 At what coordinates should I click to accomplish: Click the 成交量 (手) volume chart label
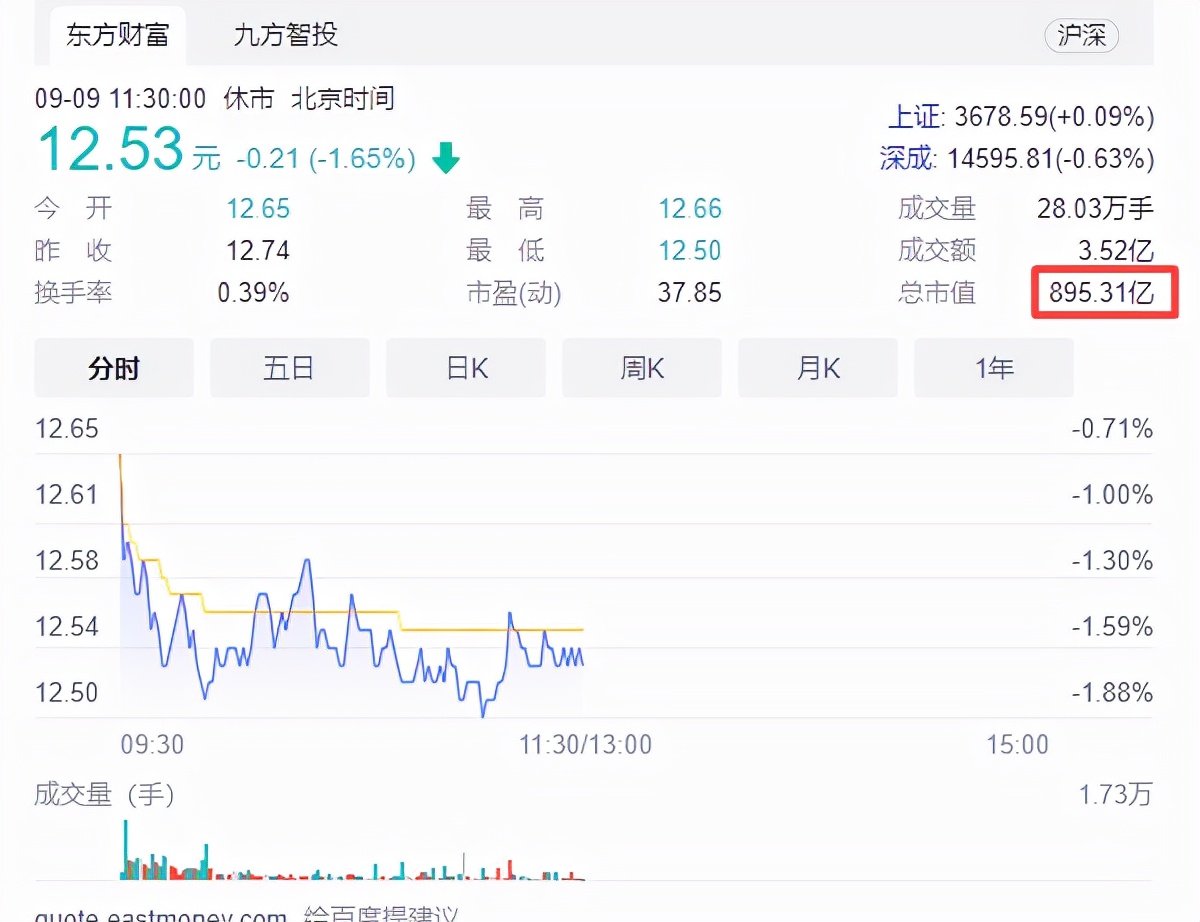pos(105,795)
